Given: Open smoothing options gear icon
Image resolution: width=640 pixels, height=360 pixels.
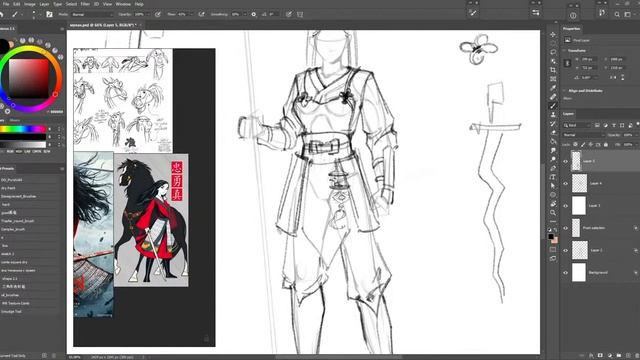Looking at the screenshot, I should (x=253, y=14).
